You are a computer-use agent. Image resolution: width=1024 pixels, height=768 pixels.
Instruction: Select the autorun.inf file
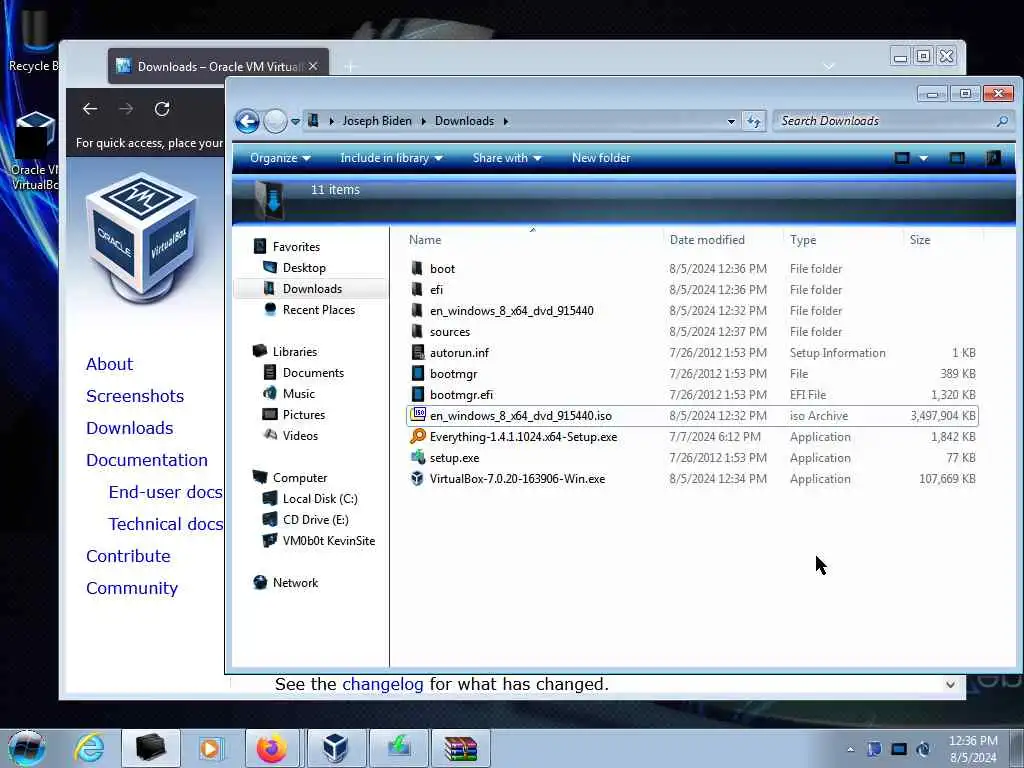click(692, 353)
